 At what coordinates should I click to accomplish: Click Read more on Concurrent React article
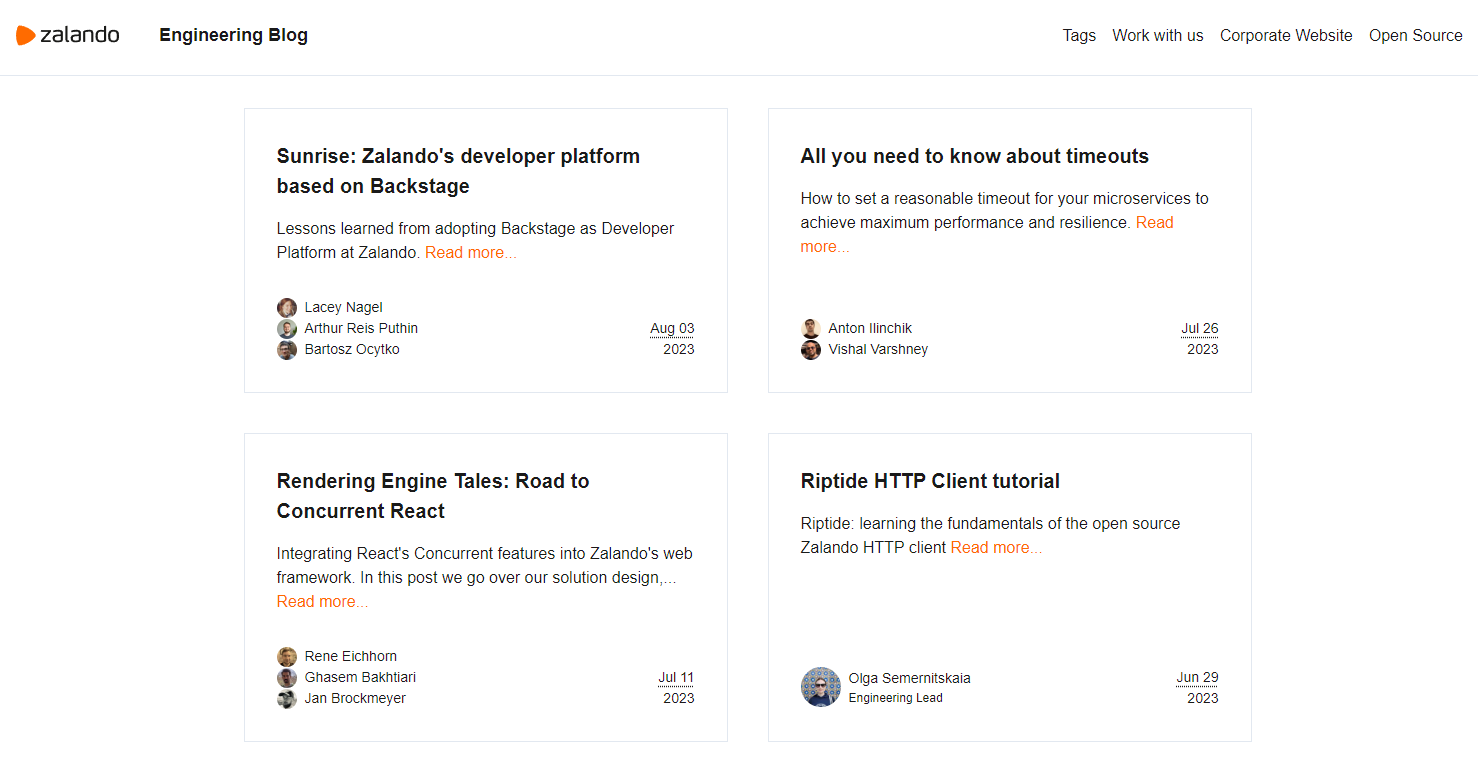(322, 601)
